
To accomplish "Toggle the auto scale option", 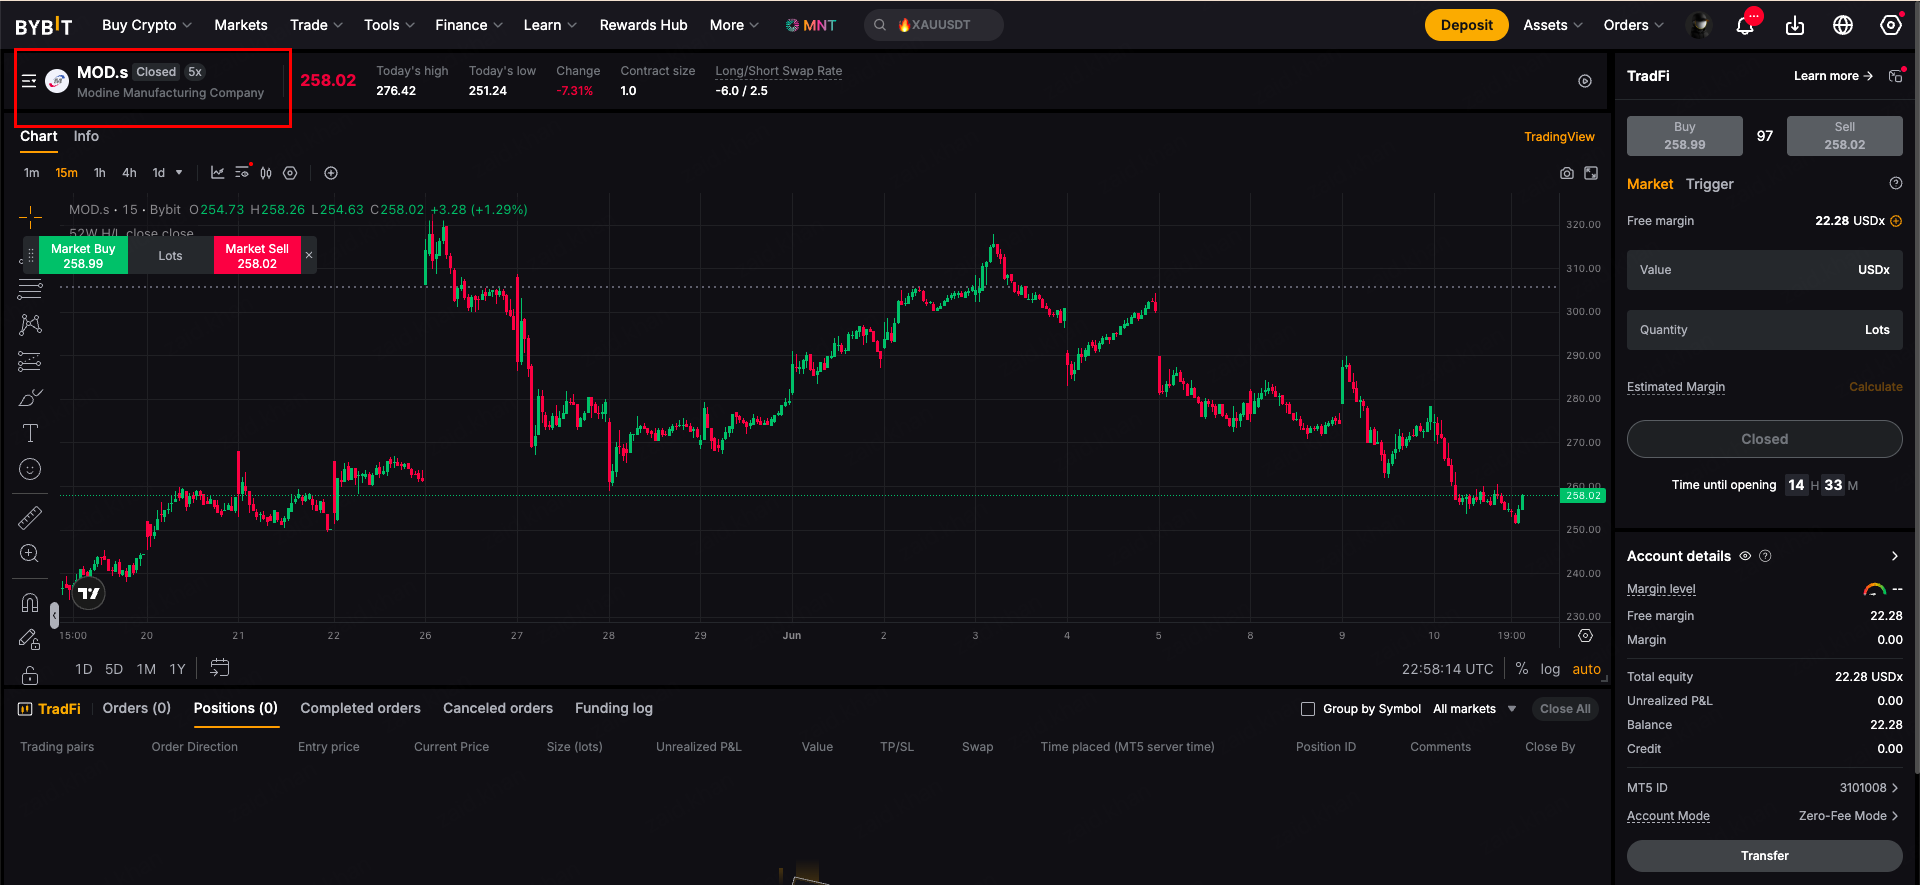I will (1586, 669).
